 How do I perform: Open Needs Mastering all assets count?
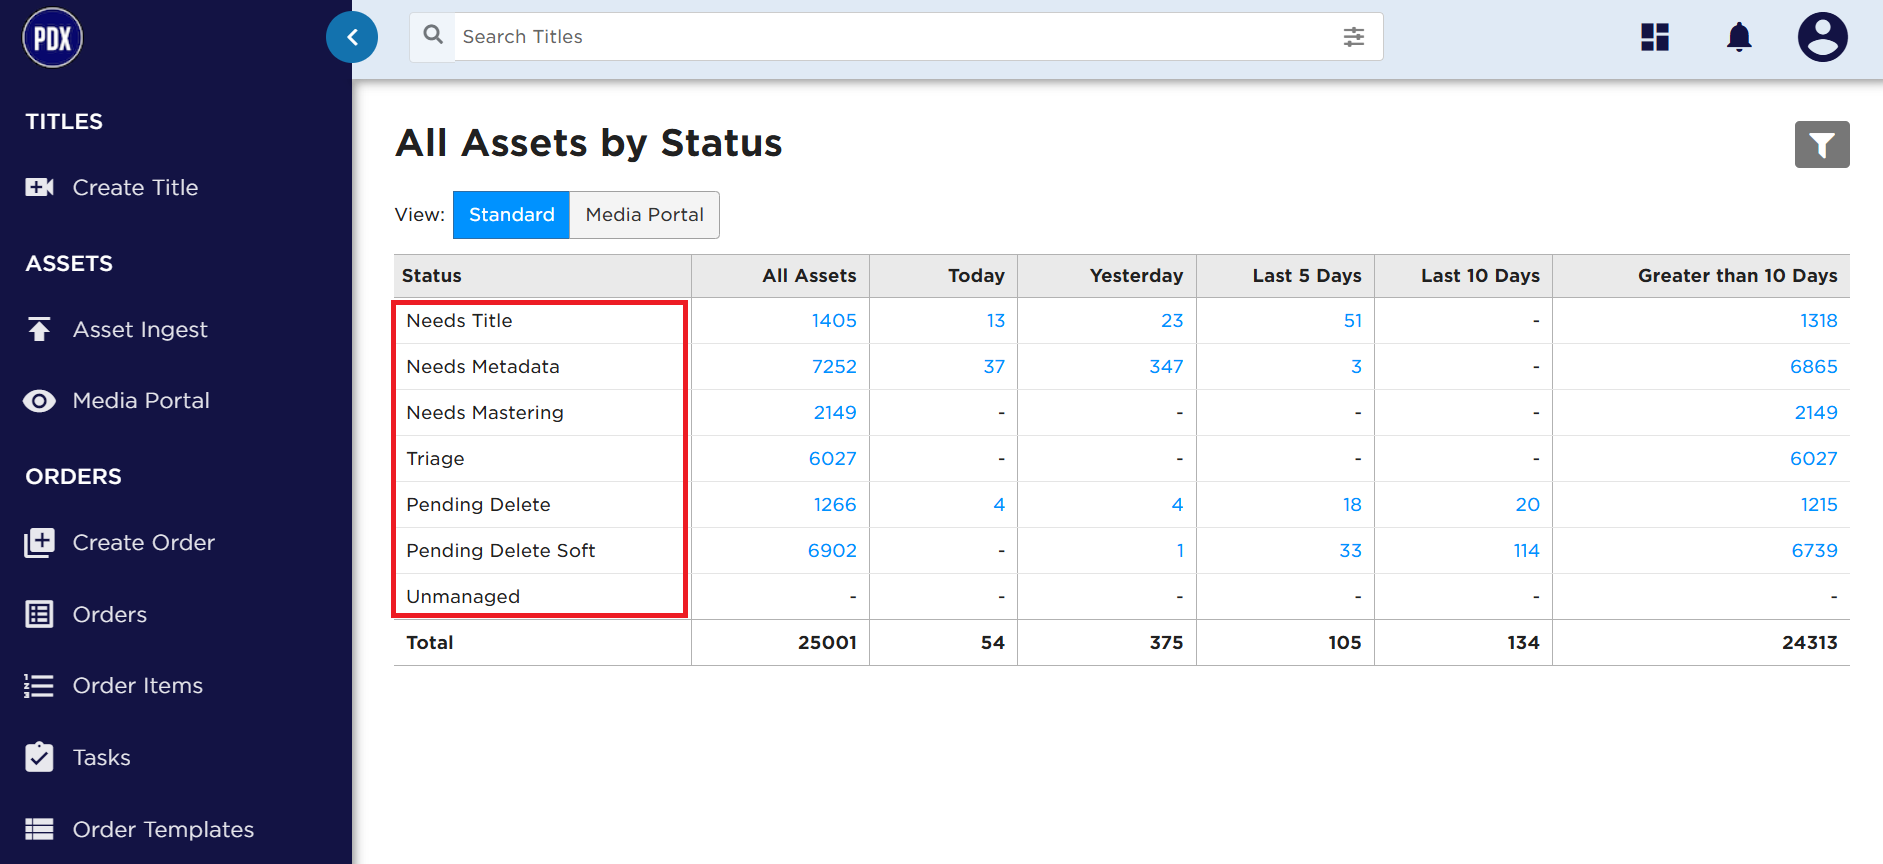click(x=835, y=413)
